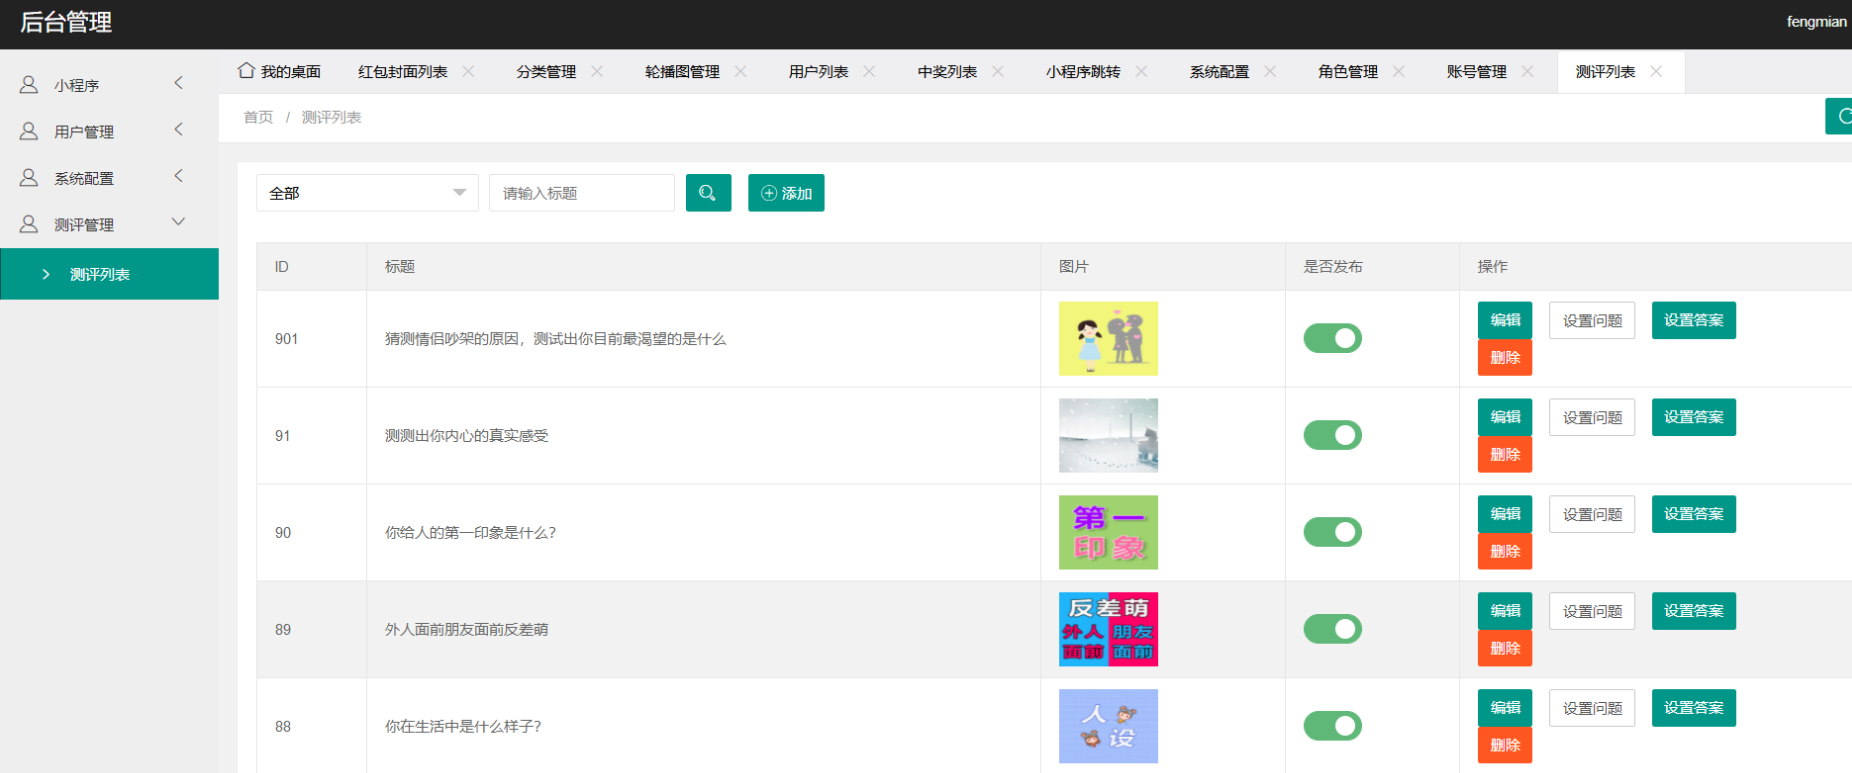
Task: Disable publish switch for row 90
Action: click(x=1332, y=532)
